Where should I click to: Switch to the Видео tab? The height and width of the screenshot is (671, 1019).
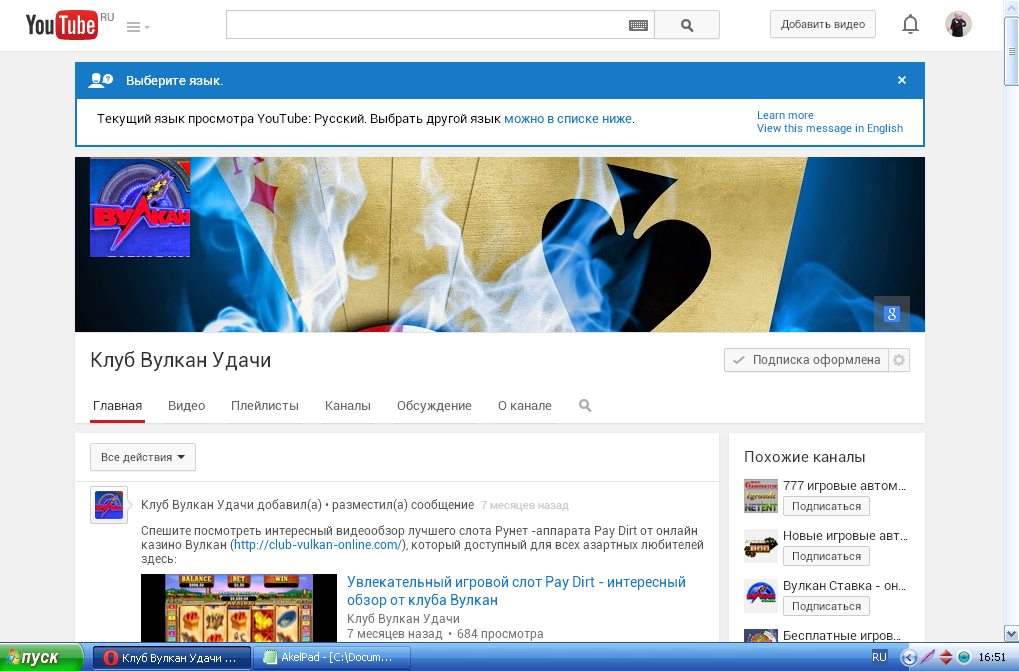[x=187, y=406]
